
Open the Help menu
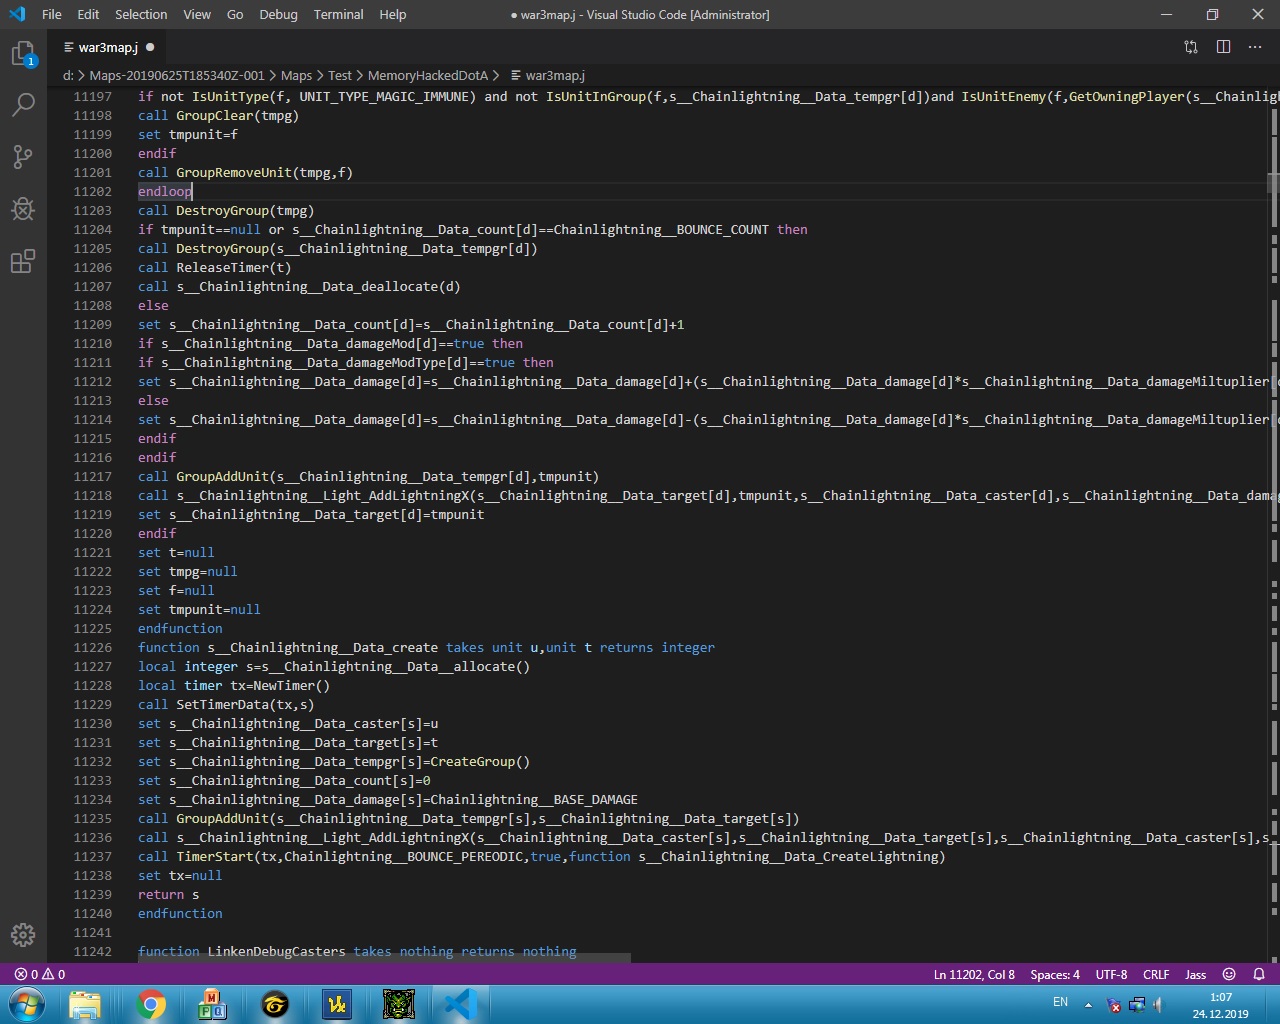[x=393, y=14]
